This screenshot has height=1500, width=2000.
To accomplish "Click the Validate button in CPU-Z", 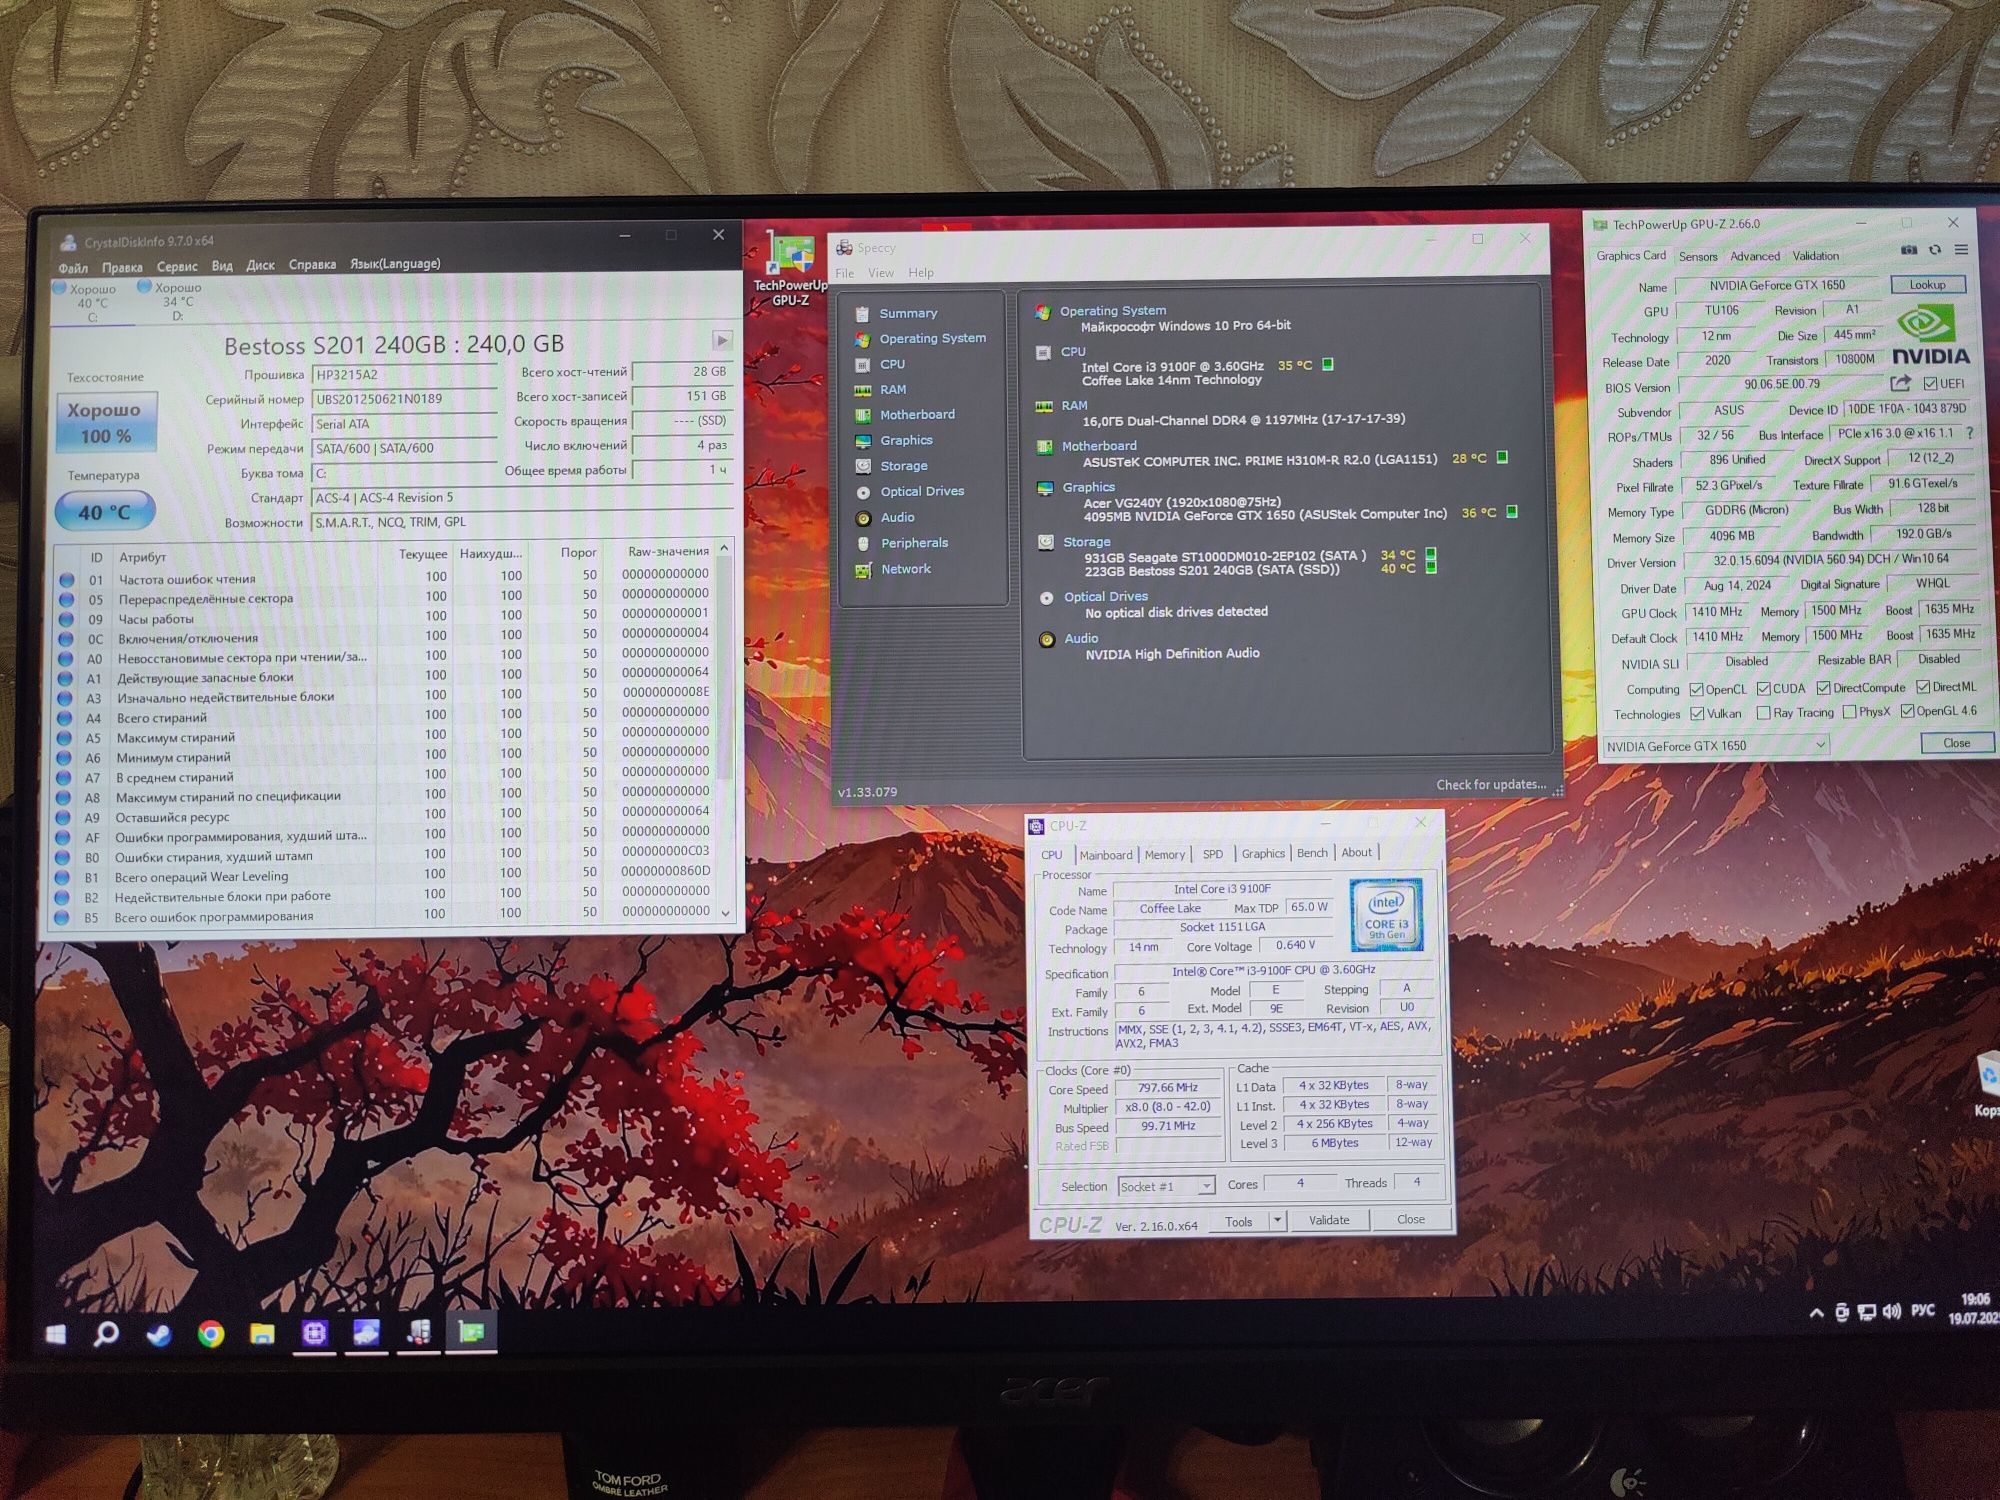I will (x=1329, y=1220).
